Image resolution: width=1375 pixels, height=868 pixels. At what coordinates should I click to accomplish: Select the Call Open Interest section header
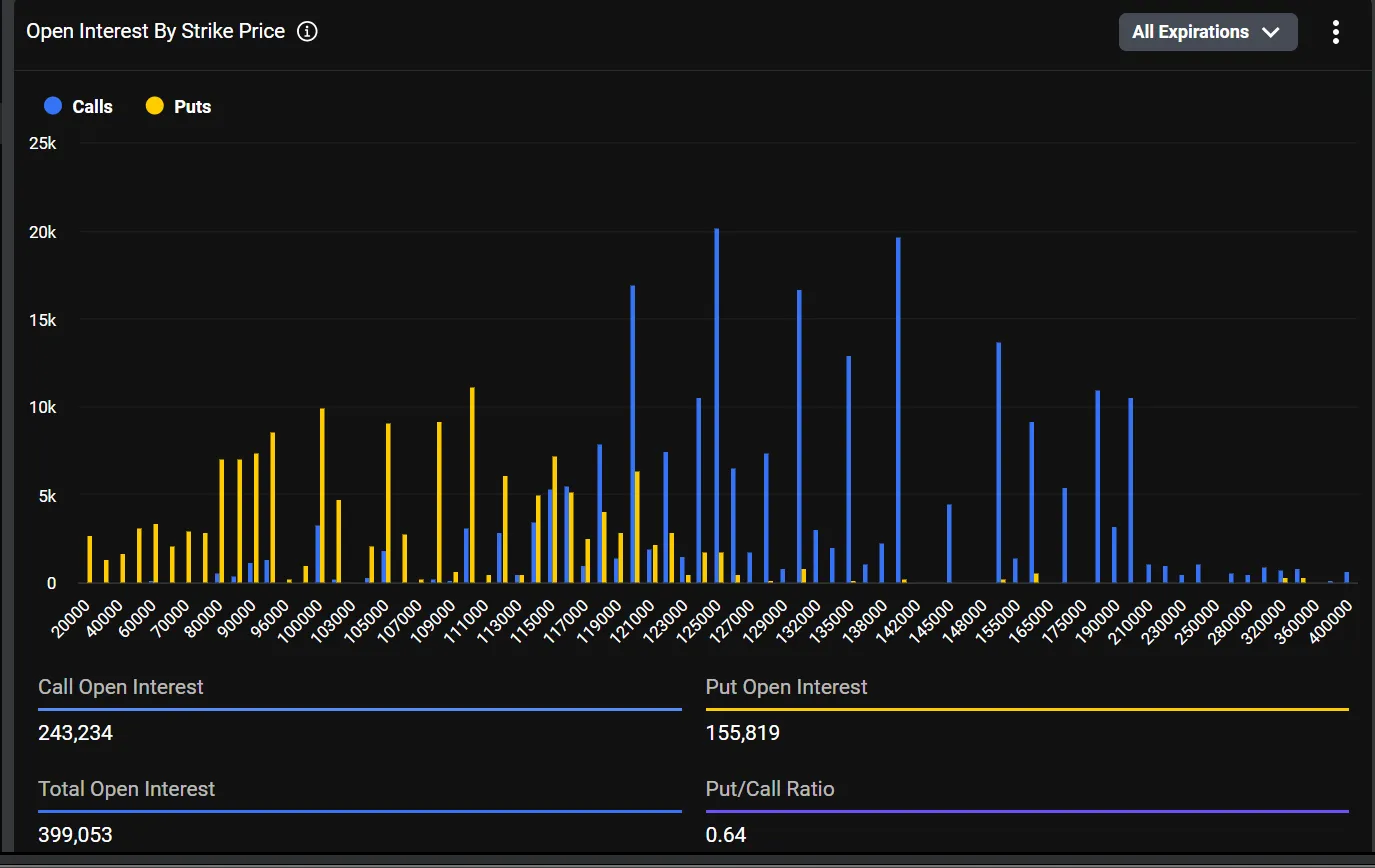click(120, 686)
